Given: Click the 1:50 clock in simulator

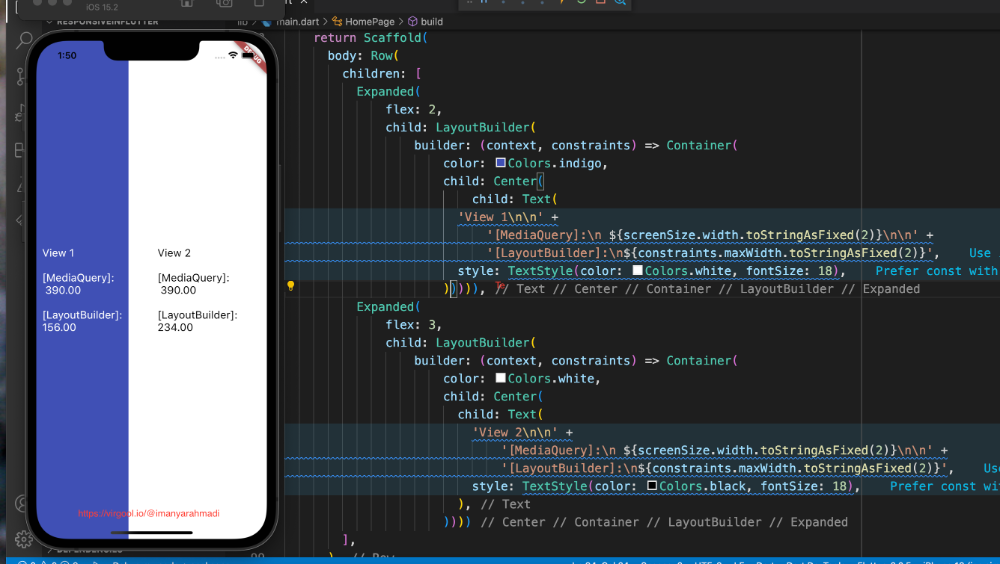Looking at the screenshot, I should pyautogui.click(x=67, y=56).
